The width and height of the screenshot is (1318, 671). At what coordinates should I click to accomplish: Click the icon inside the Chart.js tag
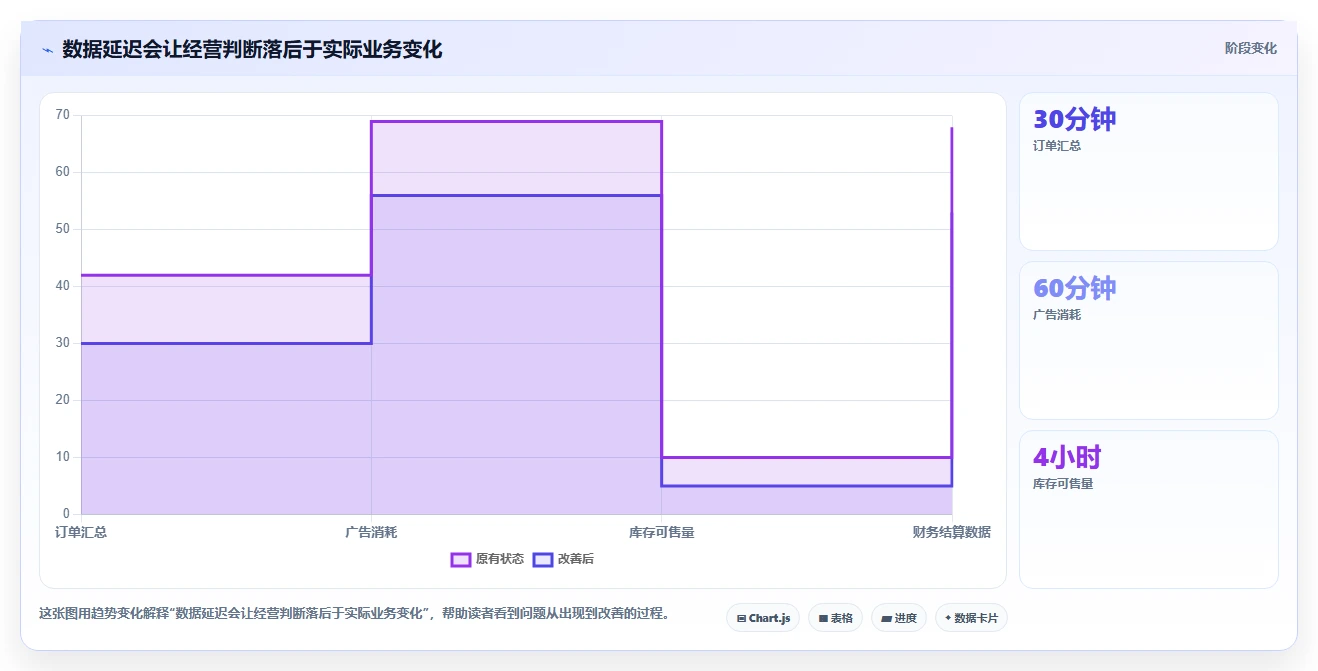pyautogui.click(x=741, y=618)
